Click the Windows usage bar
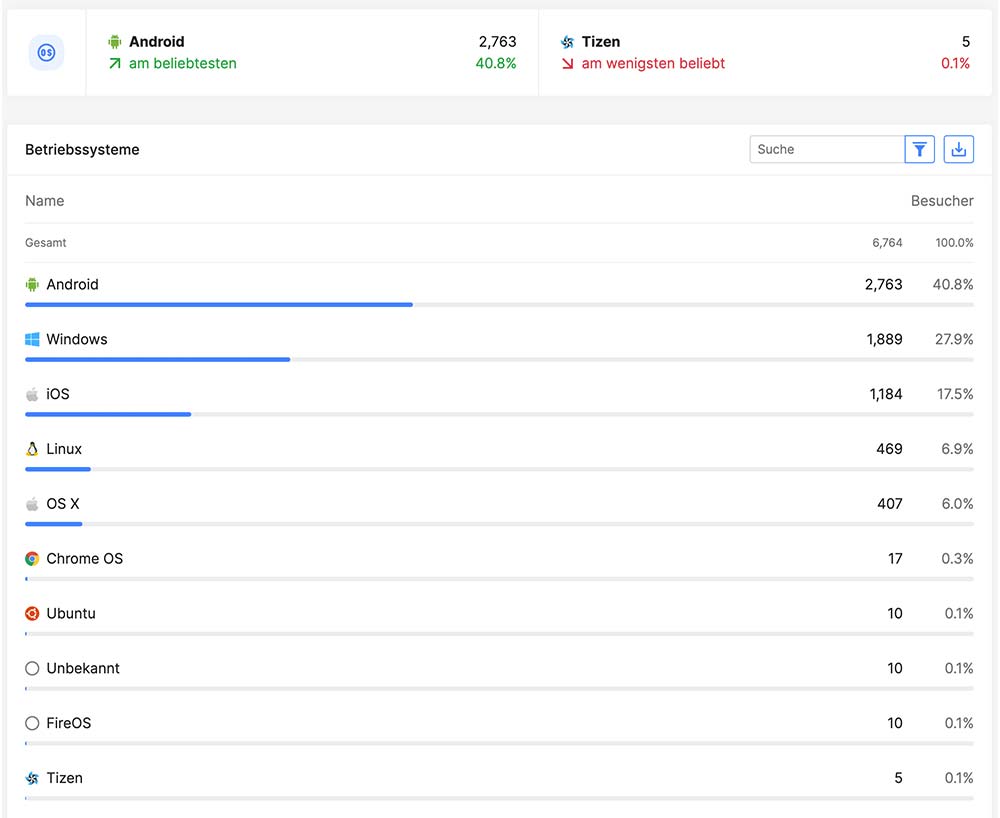 pyautogui.click(x=157, y=359)
